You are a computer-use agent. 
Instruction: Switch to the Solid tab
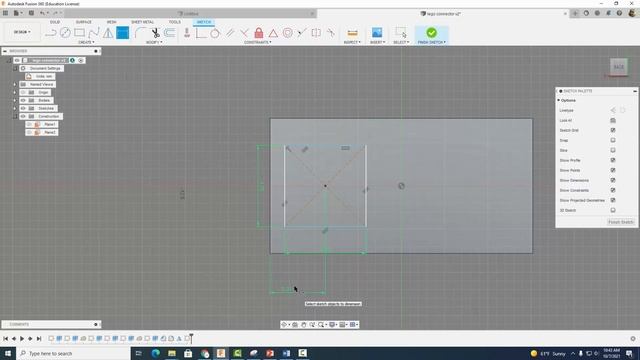(55, 22)
